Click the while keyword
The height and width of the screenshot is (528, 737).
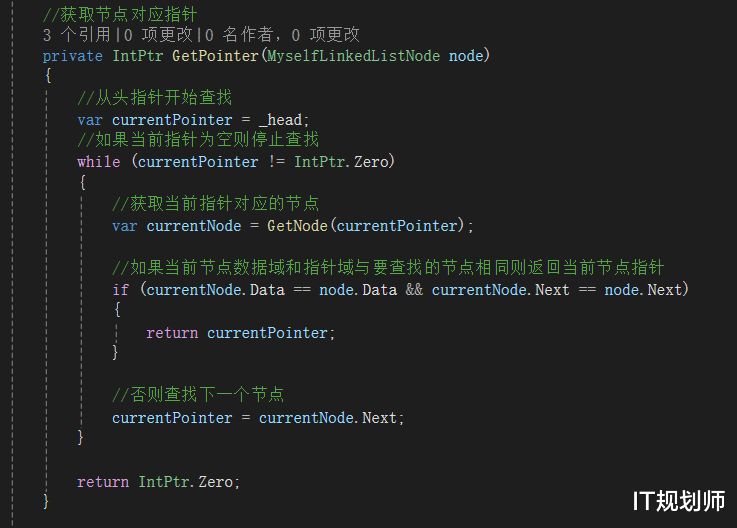click(98, 162)
